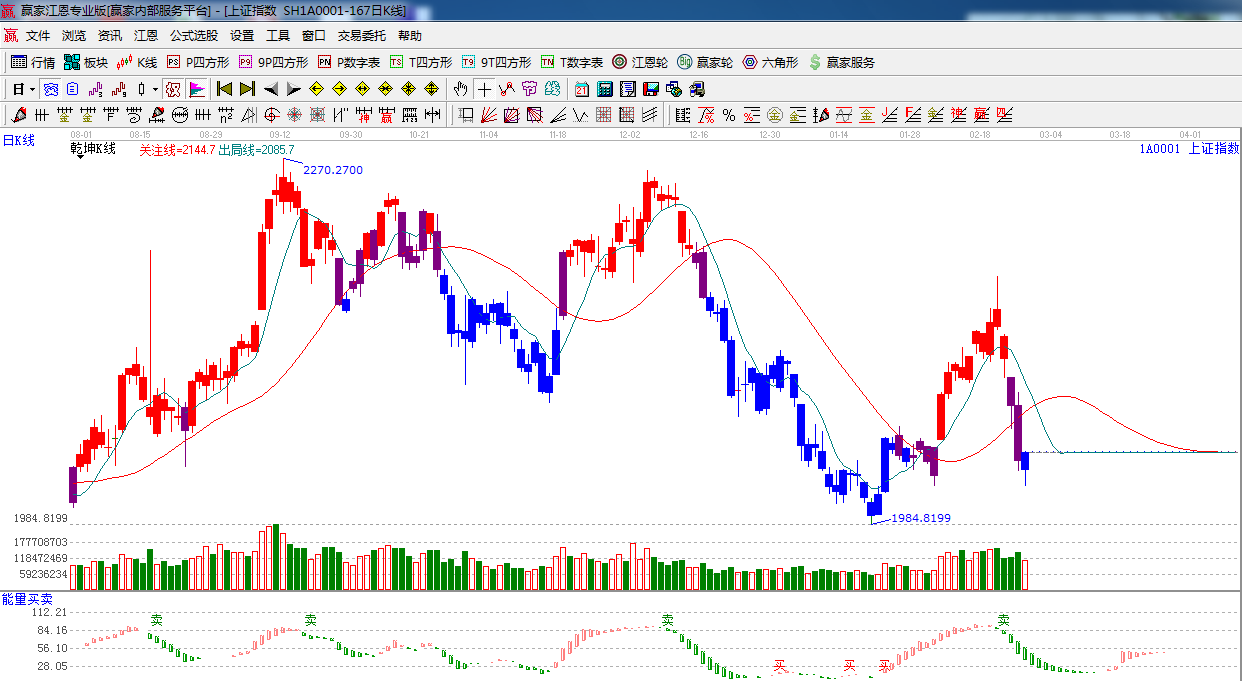Select the hand pan tool
1242x681 pixels.
460,89
